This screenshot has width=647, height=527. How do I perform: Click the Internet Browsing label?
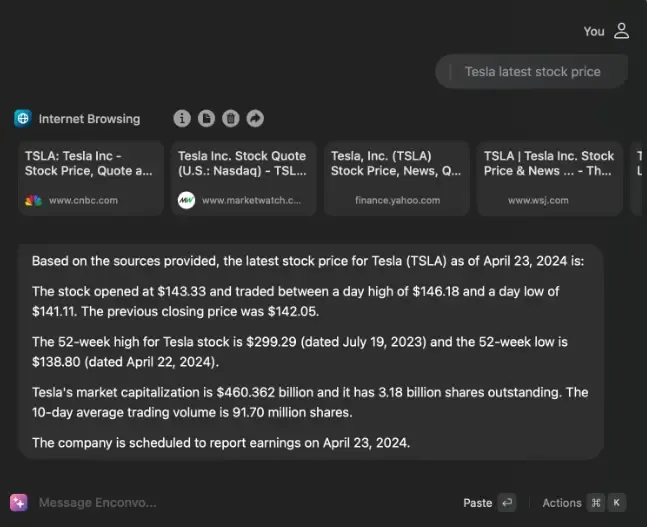89,119
